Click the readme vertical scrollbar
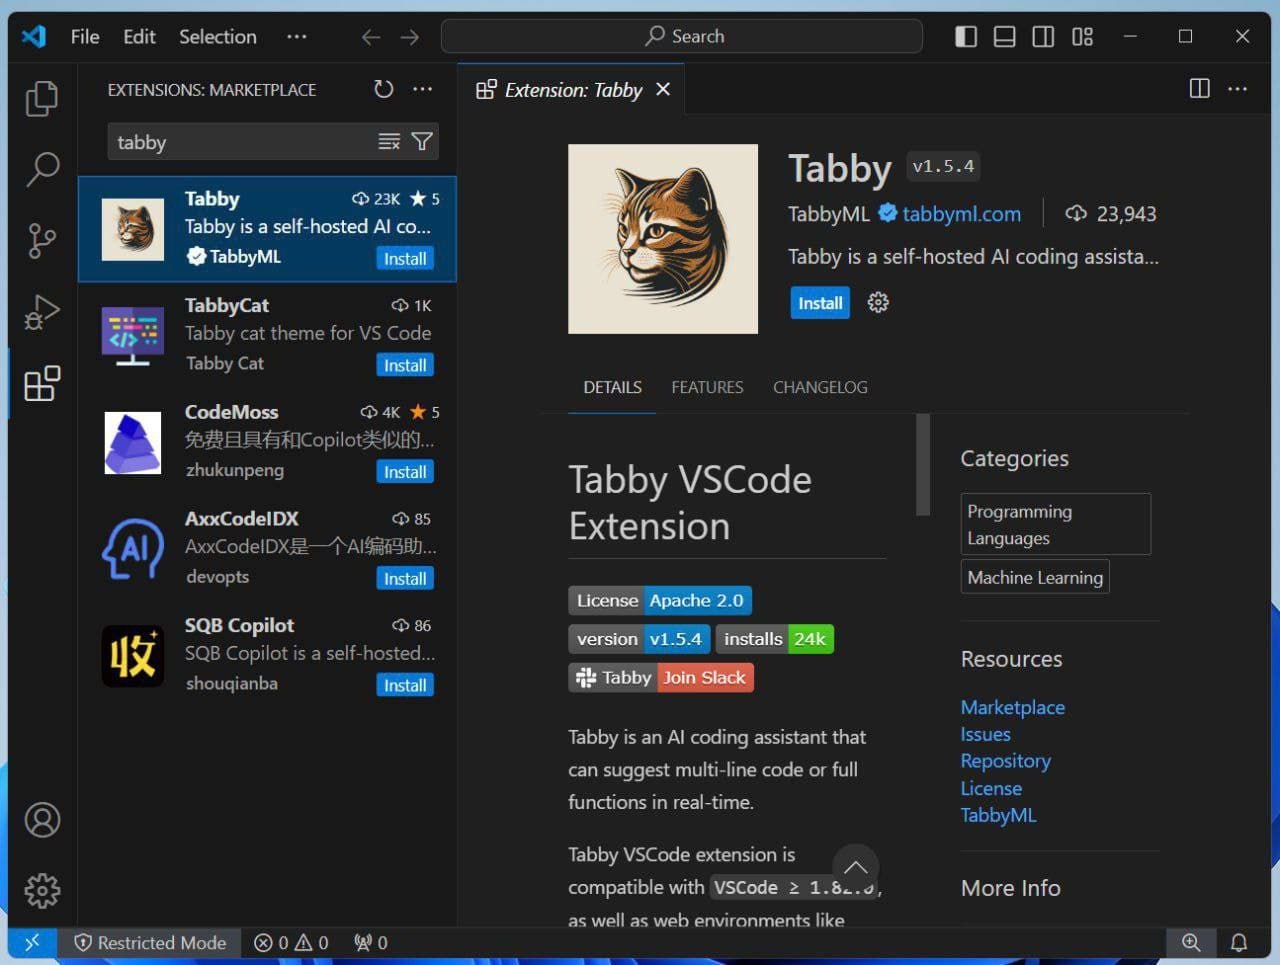This screenshot has height=965, width=1280. (923, 465)
